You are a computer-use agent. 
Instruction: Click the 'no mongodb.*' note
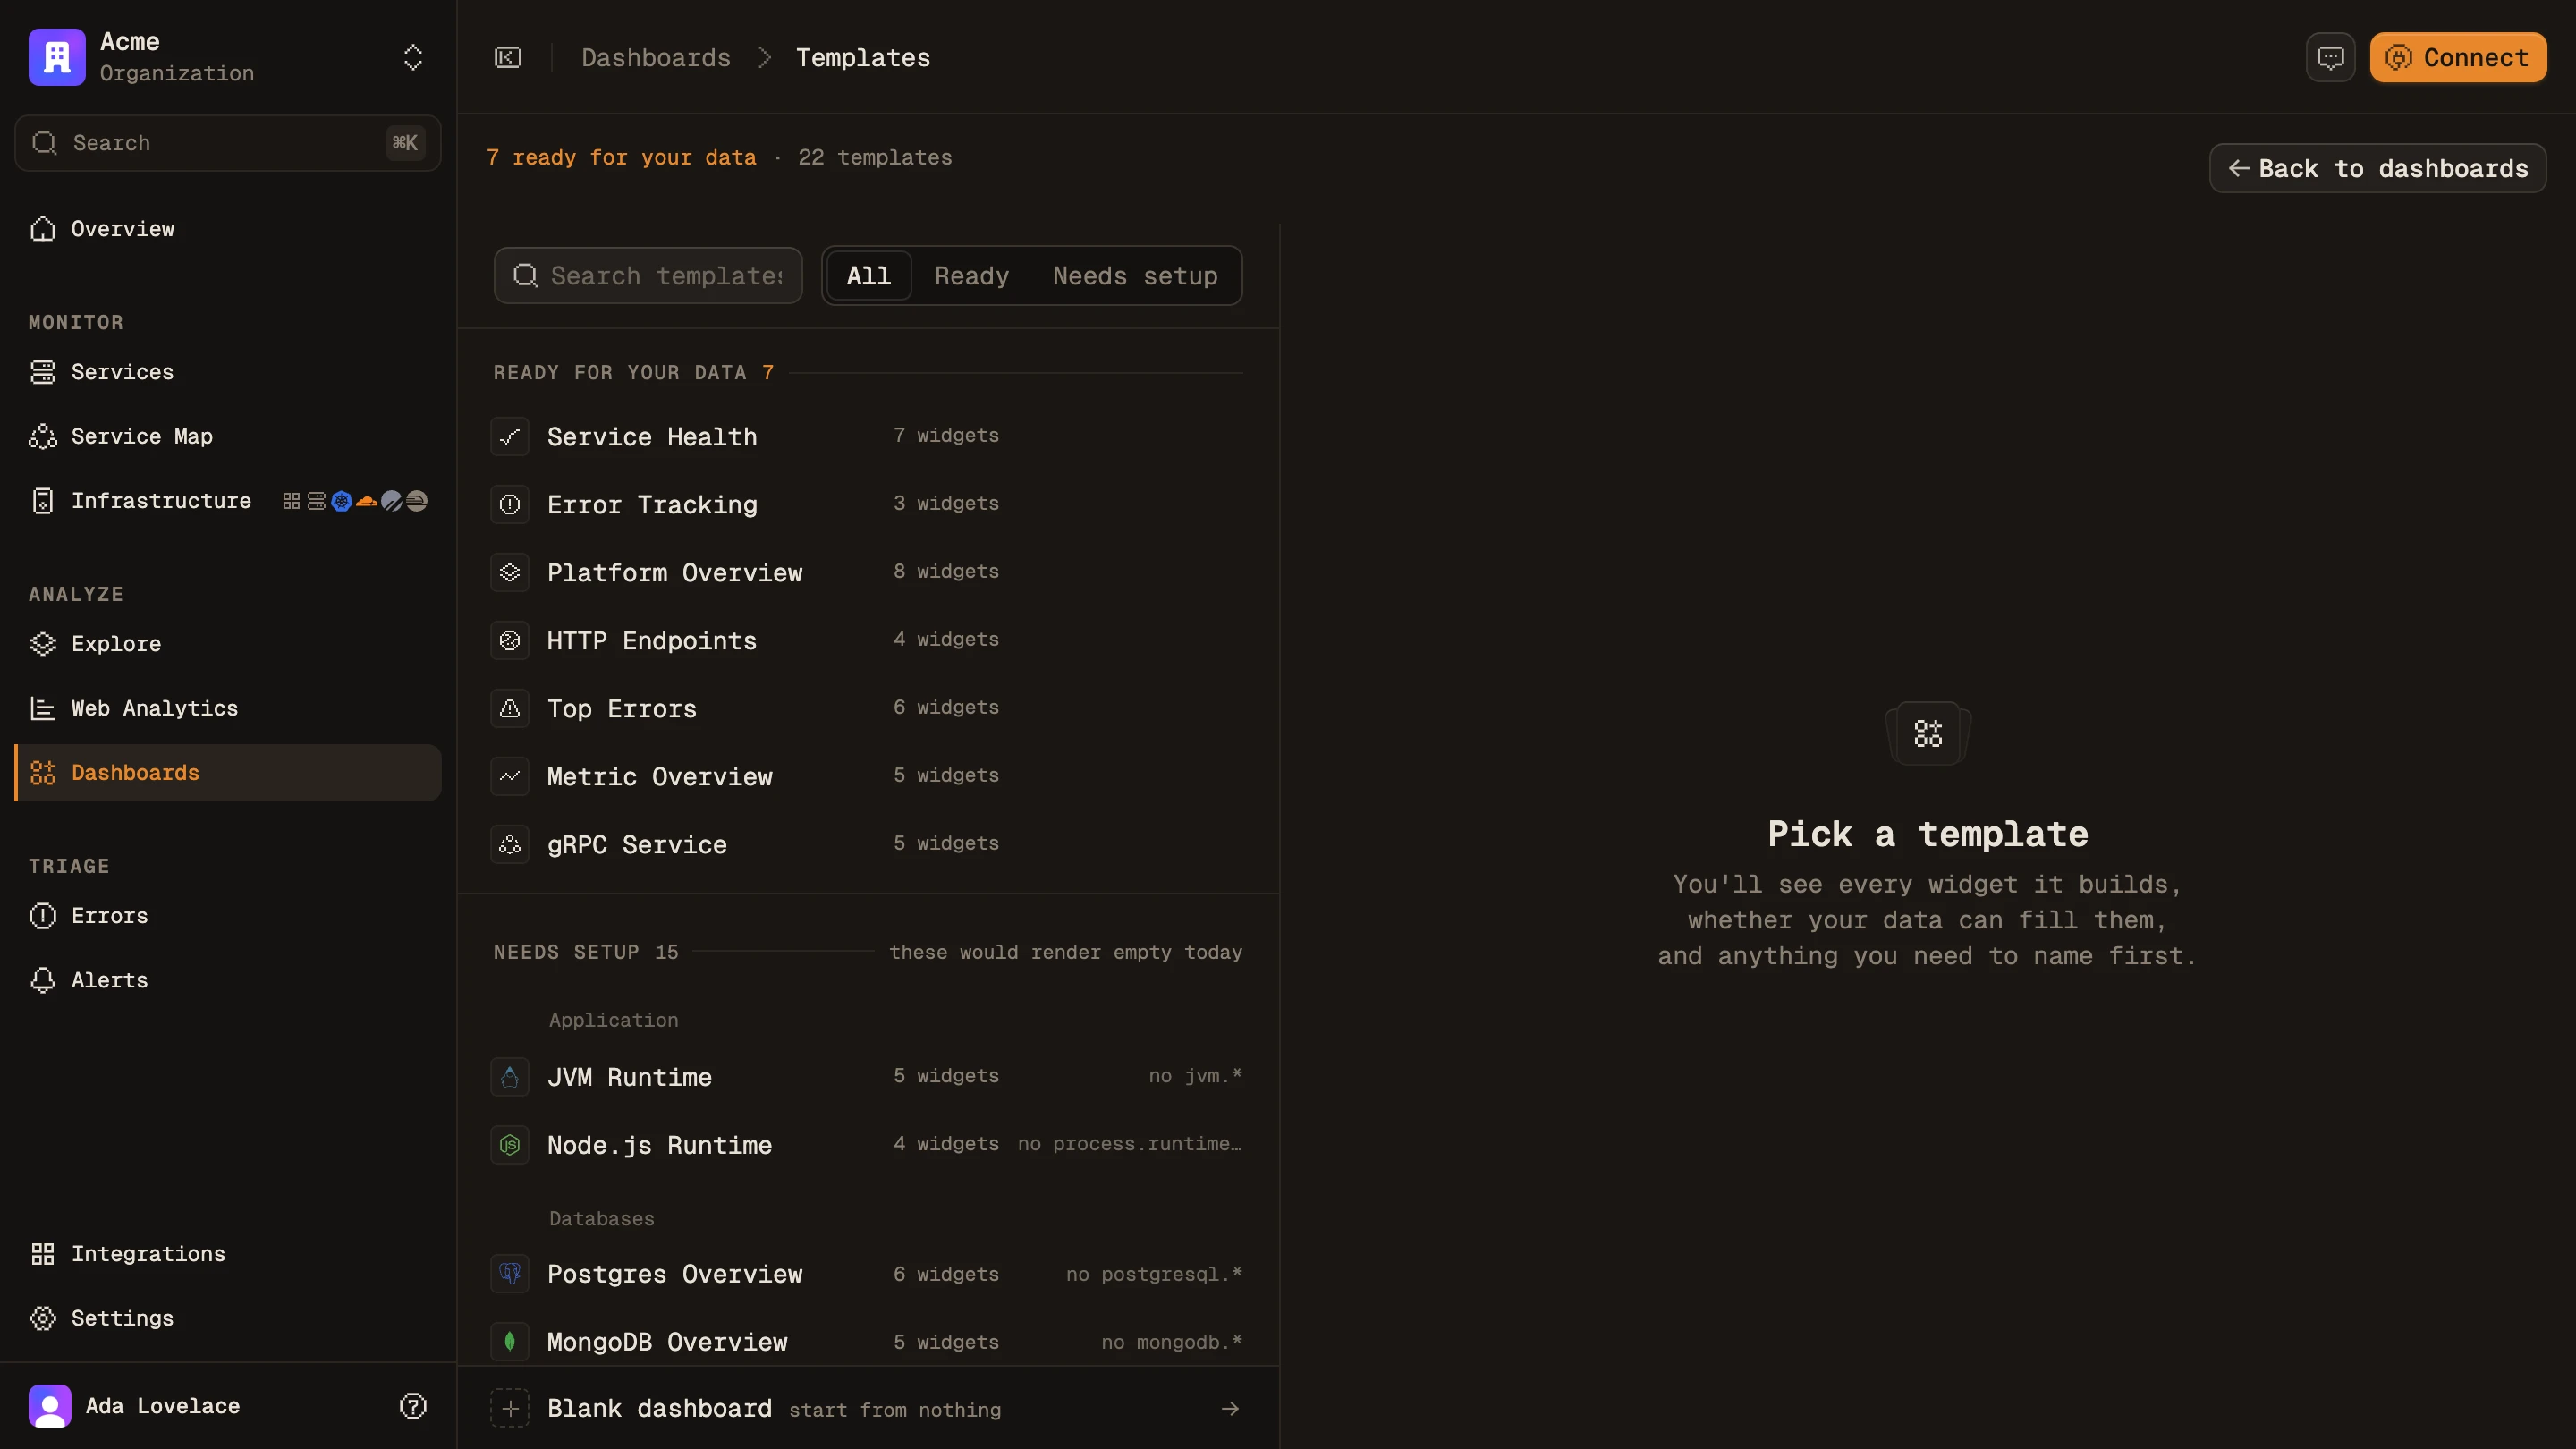[1172, 1343]
